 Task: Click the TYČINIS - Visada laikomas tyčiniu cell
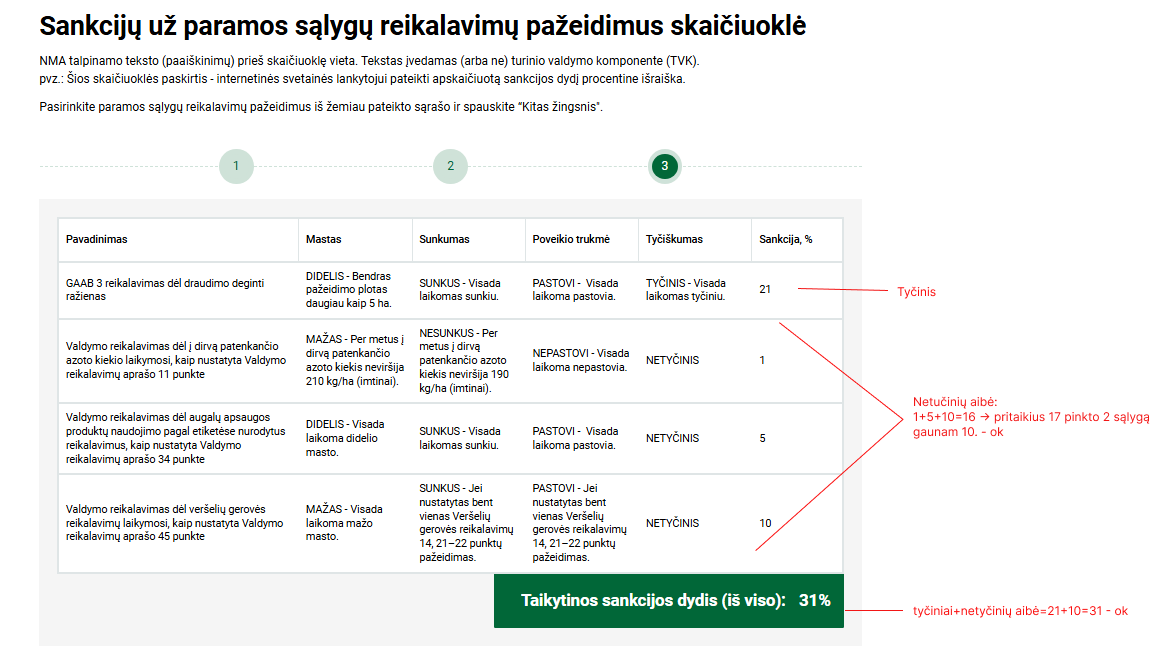click(686, 290)
